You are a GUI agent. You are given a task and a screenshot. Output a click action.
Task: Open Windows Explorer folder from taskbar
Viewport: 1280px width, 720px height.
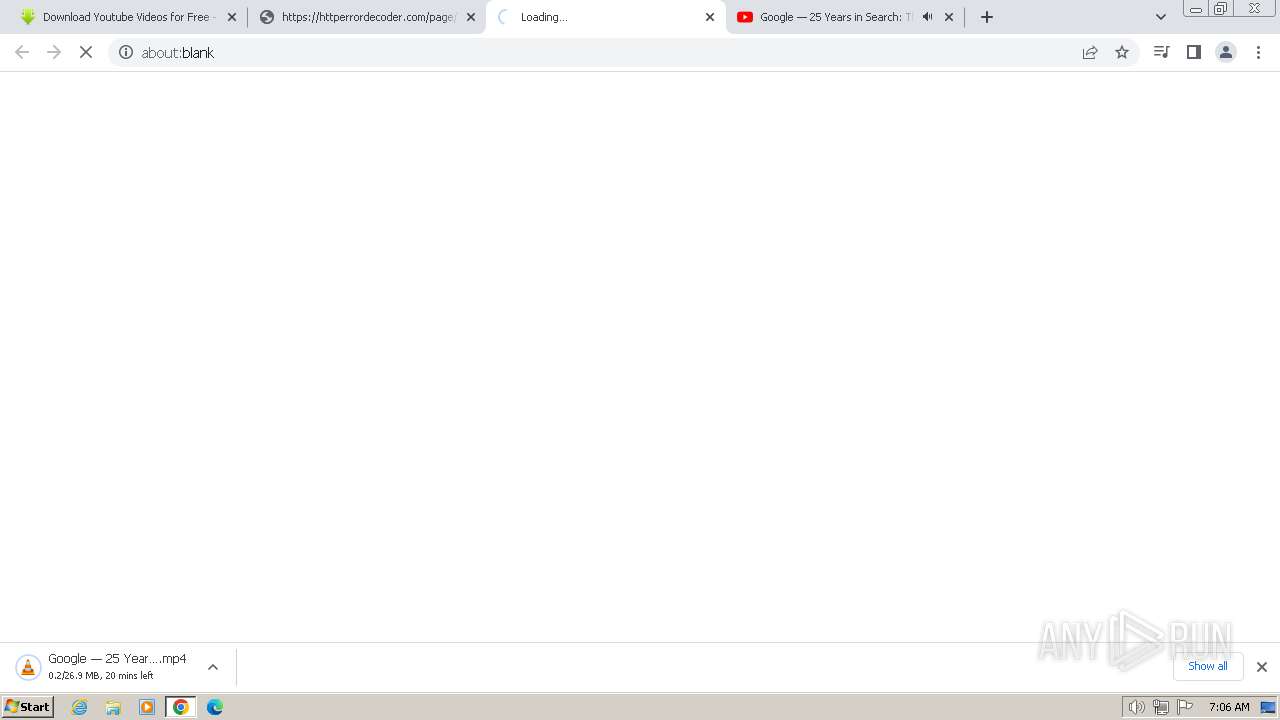113,707
